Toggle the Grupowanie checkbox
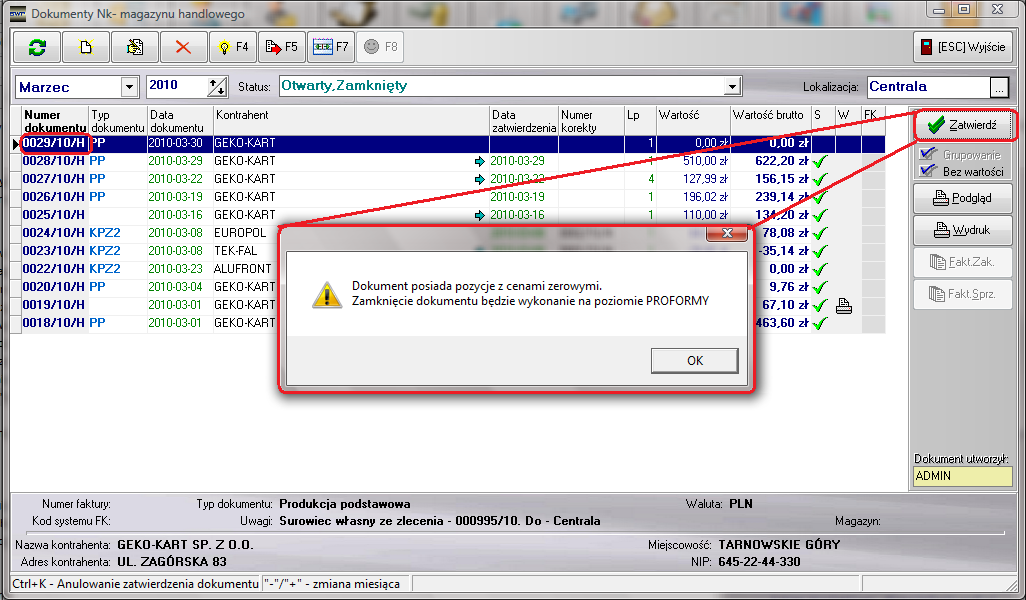The height and width of the screenshot is (600, 1026). click(927, 155)
